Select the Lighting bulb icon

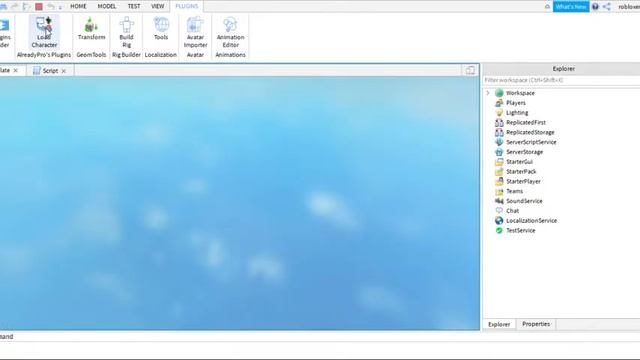(x=499, y=113)
